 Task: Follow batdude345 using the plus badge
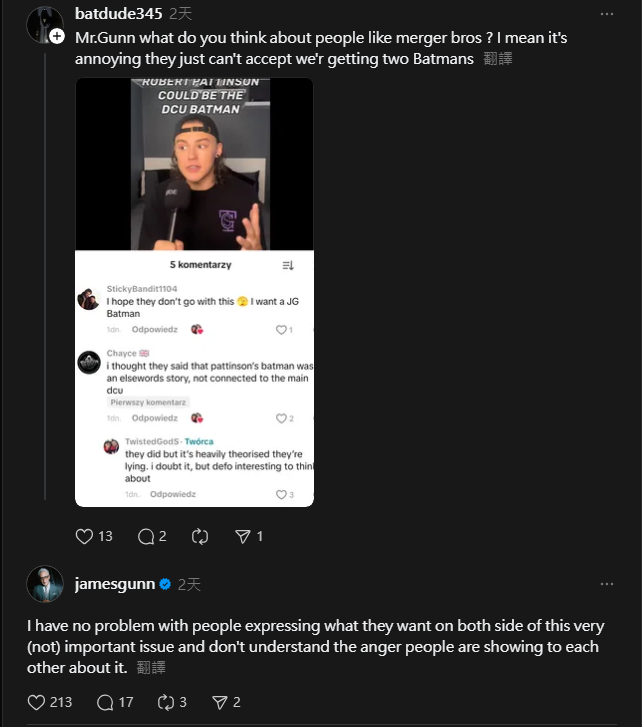point(57,36)
